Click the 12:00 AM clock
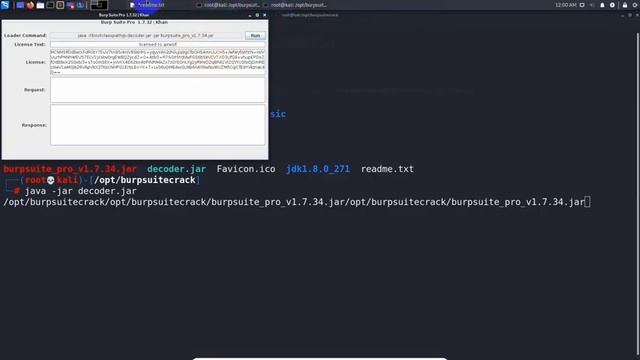The height and width of the screenshot is (360, 640). coord(566,5)
